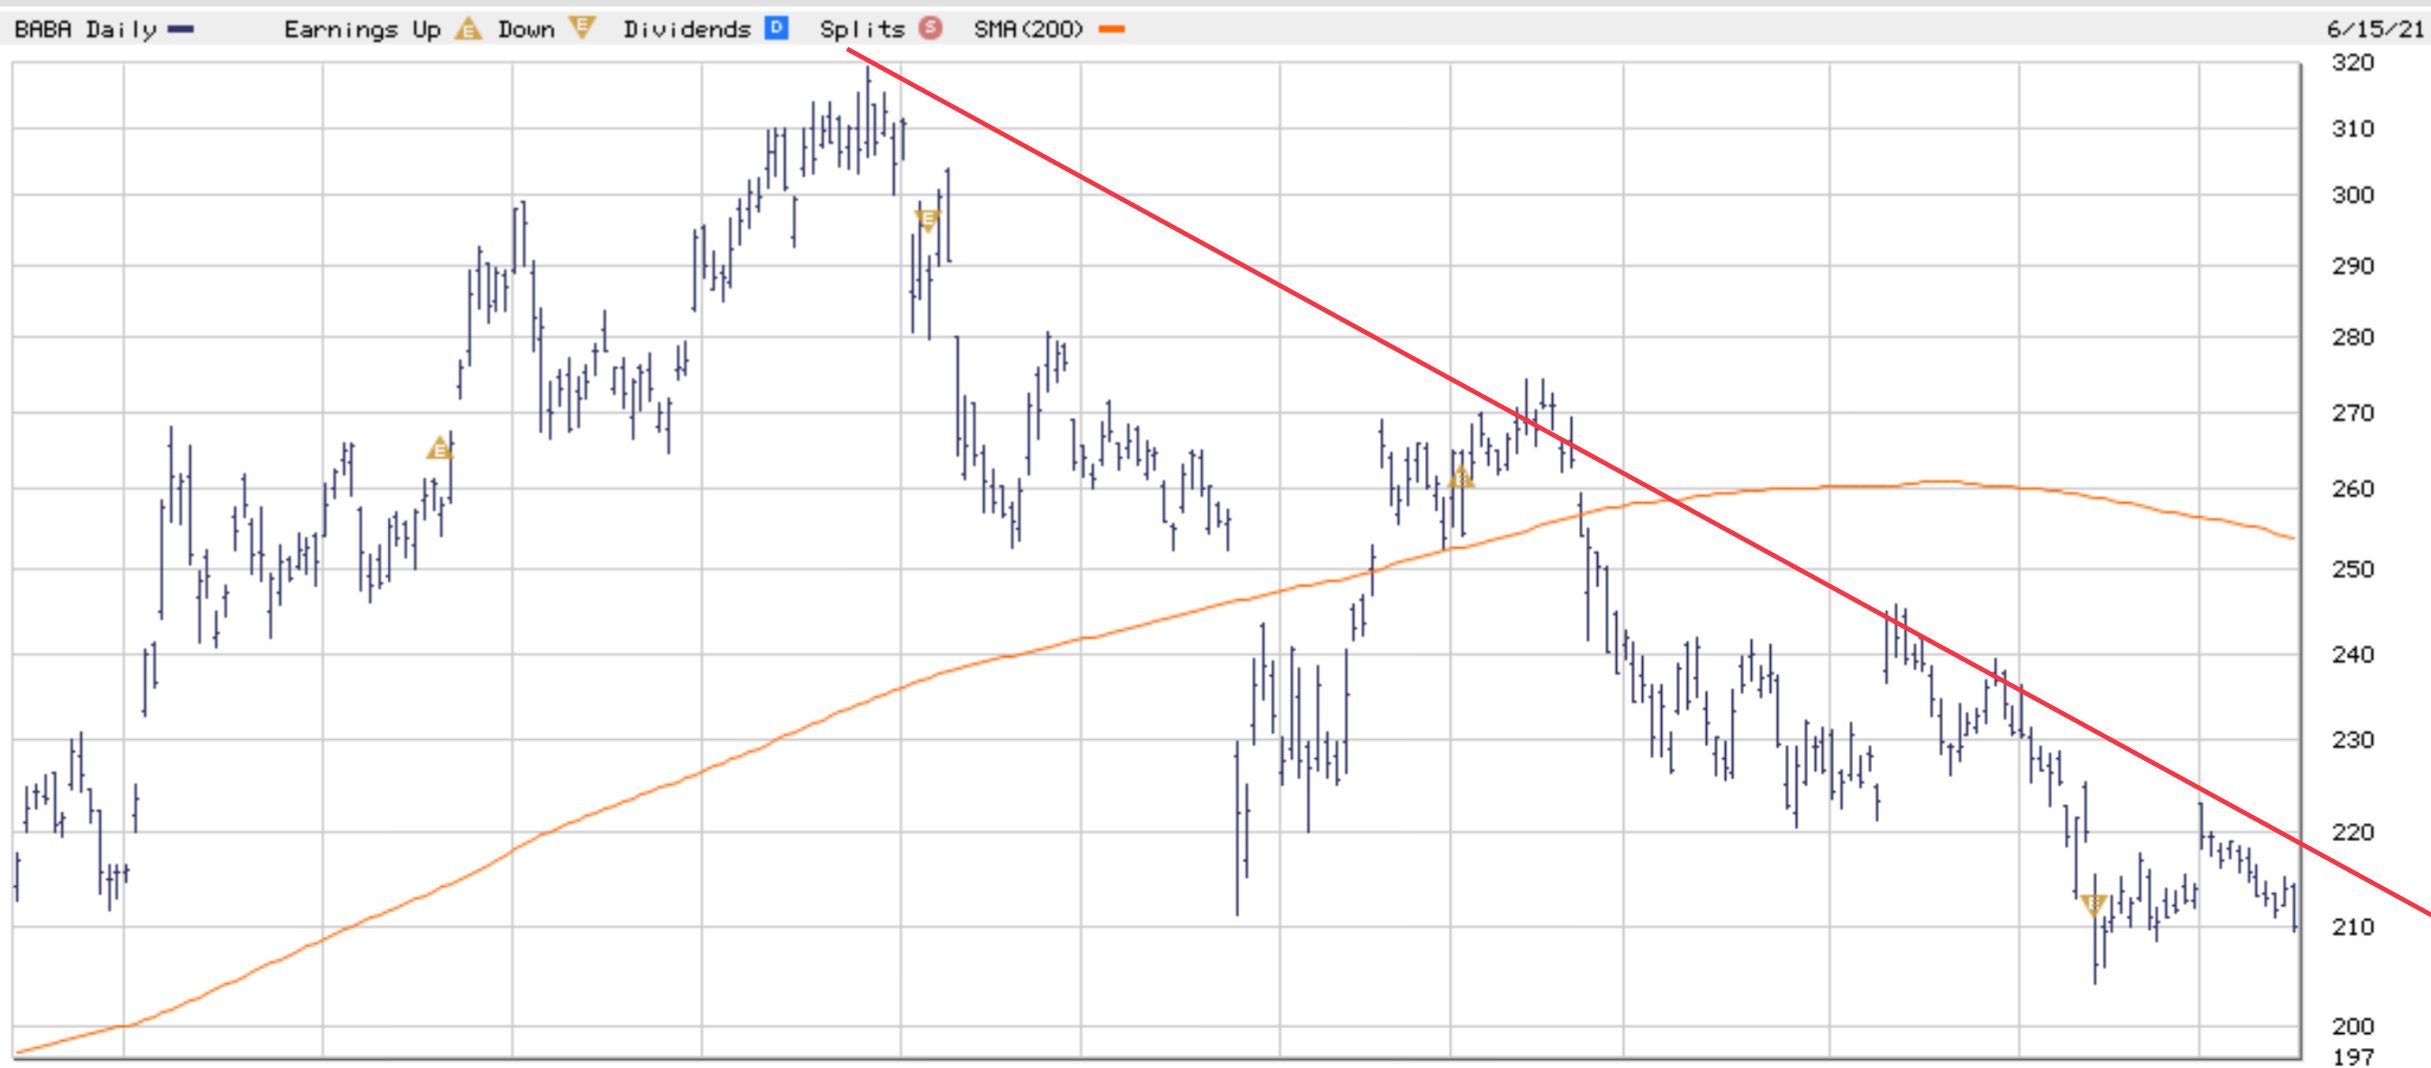Select the red Splits S icon

(x=930, y=28)
